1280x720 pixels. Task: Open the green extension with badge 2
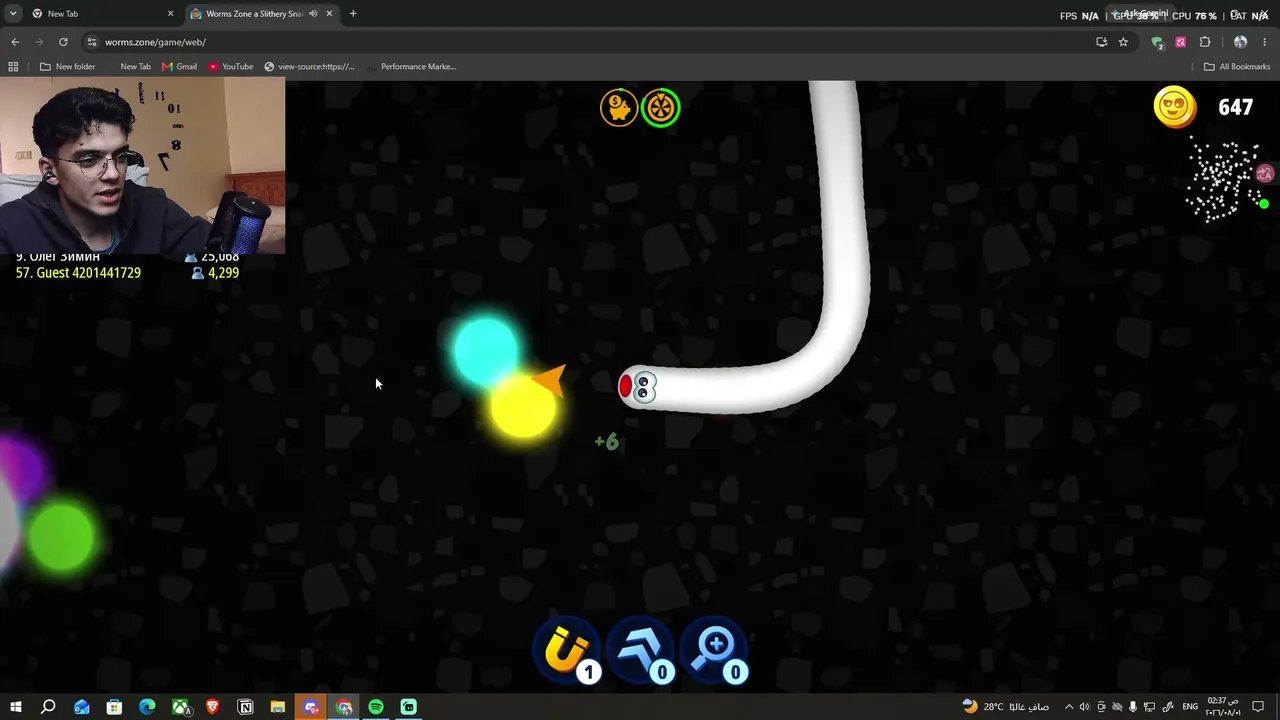tap(1158, 42)
